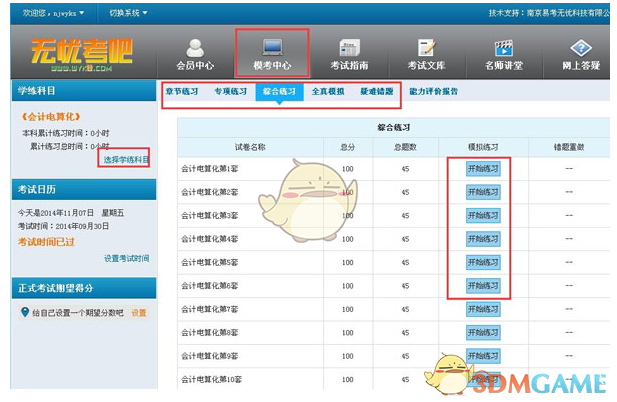Start practice for 会计电算化第6套

tap(483, 286)
